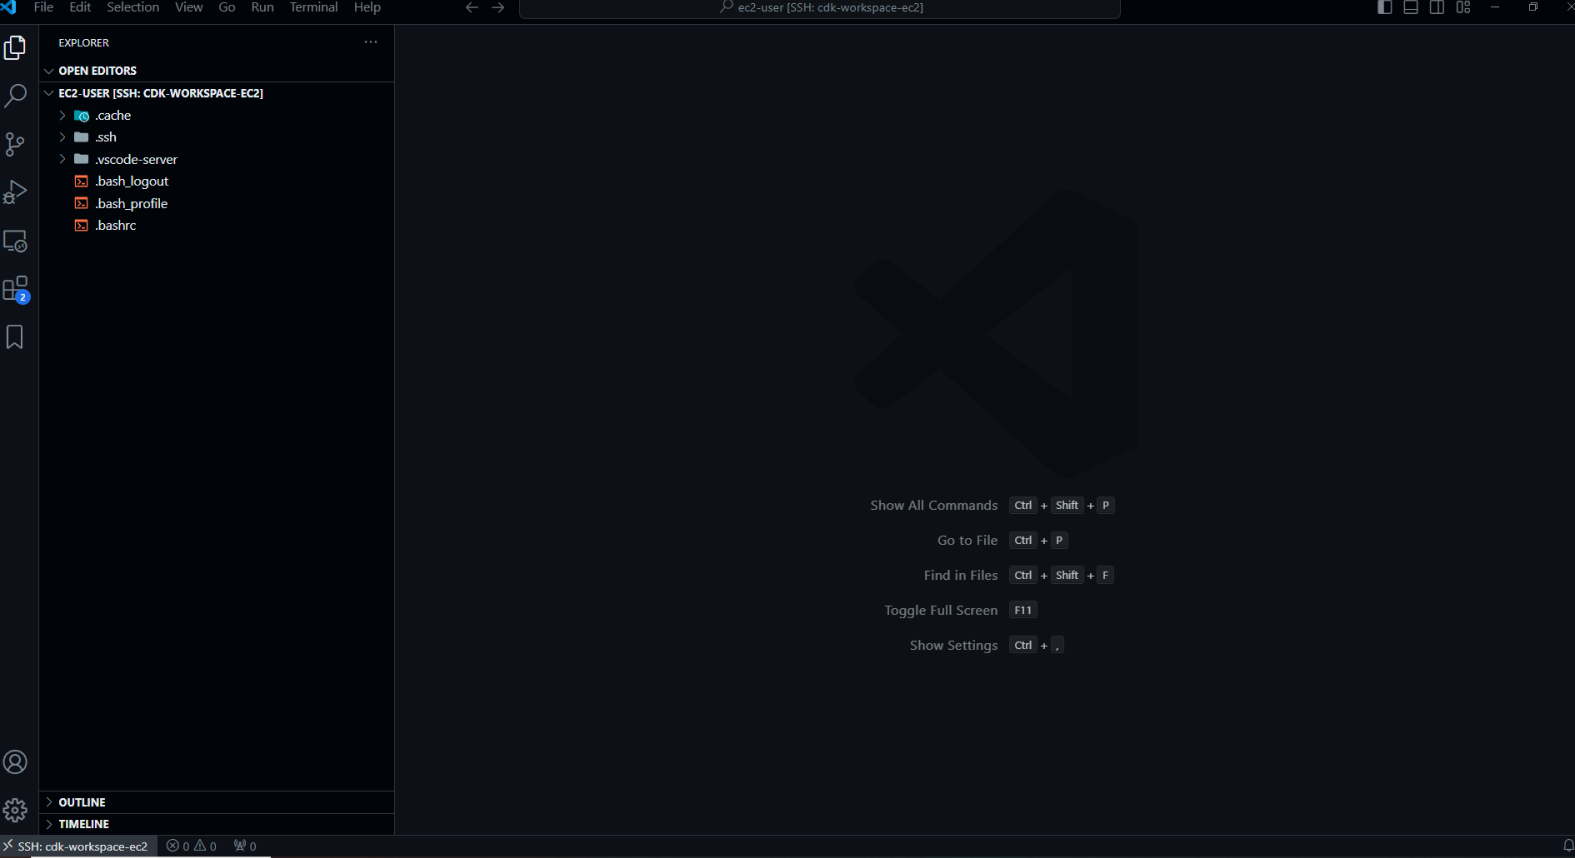Click VS Code logo in title bar
The height and width of the screenshot is (858, 1575).
pos(9,7)
